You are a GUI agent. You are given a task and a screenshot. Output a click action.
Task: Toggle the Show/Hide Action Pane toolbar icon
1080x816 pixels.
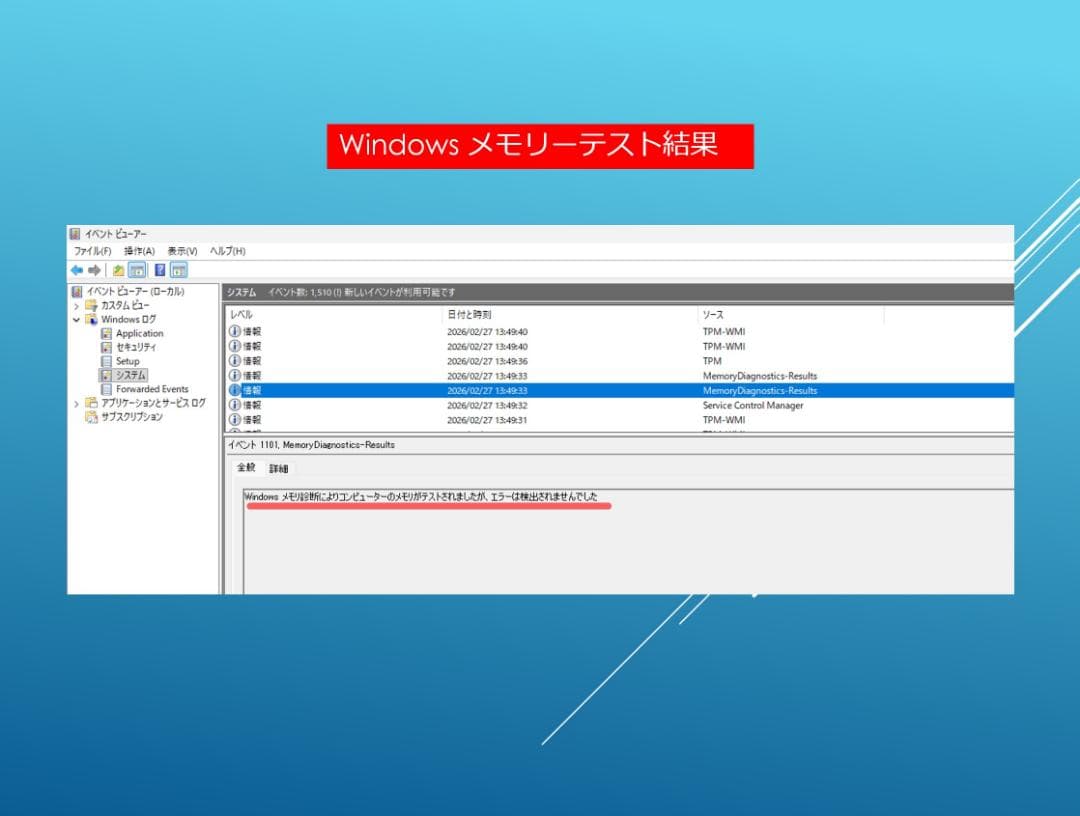(x=179, y=271)
